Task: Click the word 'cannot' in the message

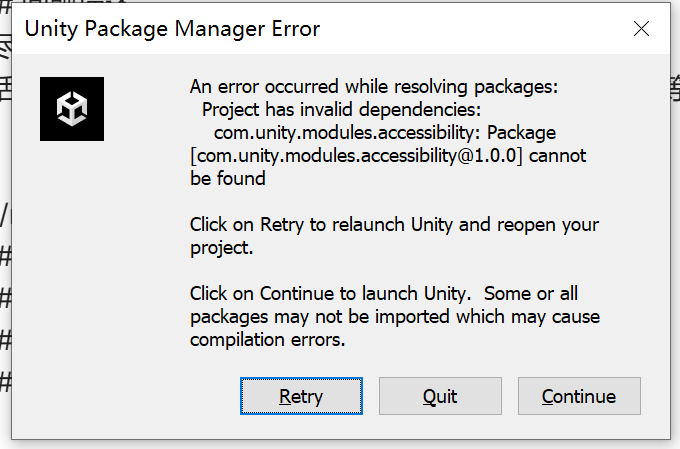Action: pyautogui.click(x=558, y=156)
